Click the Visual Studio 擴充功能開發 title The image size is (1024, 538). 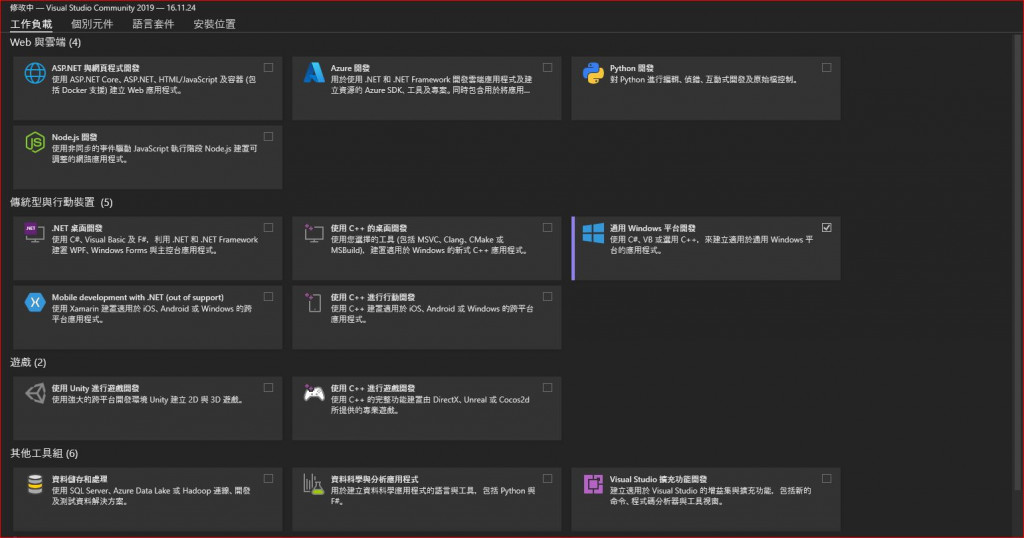tap(658, 479)
